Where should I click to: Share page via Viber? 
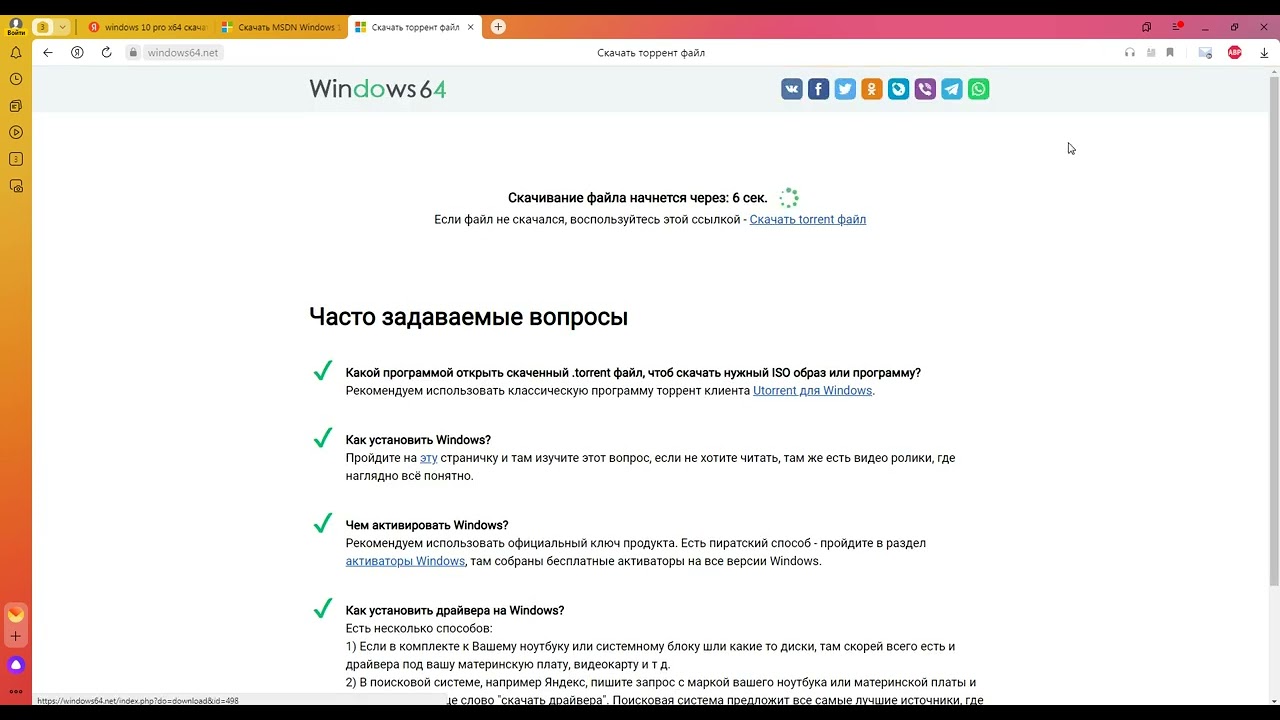(x=925, y=89)
